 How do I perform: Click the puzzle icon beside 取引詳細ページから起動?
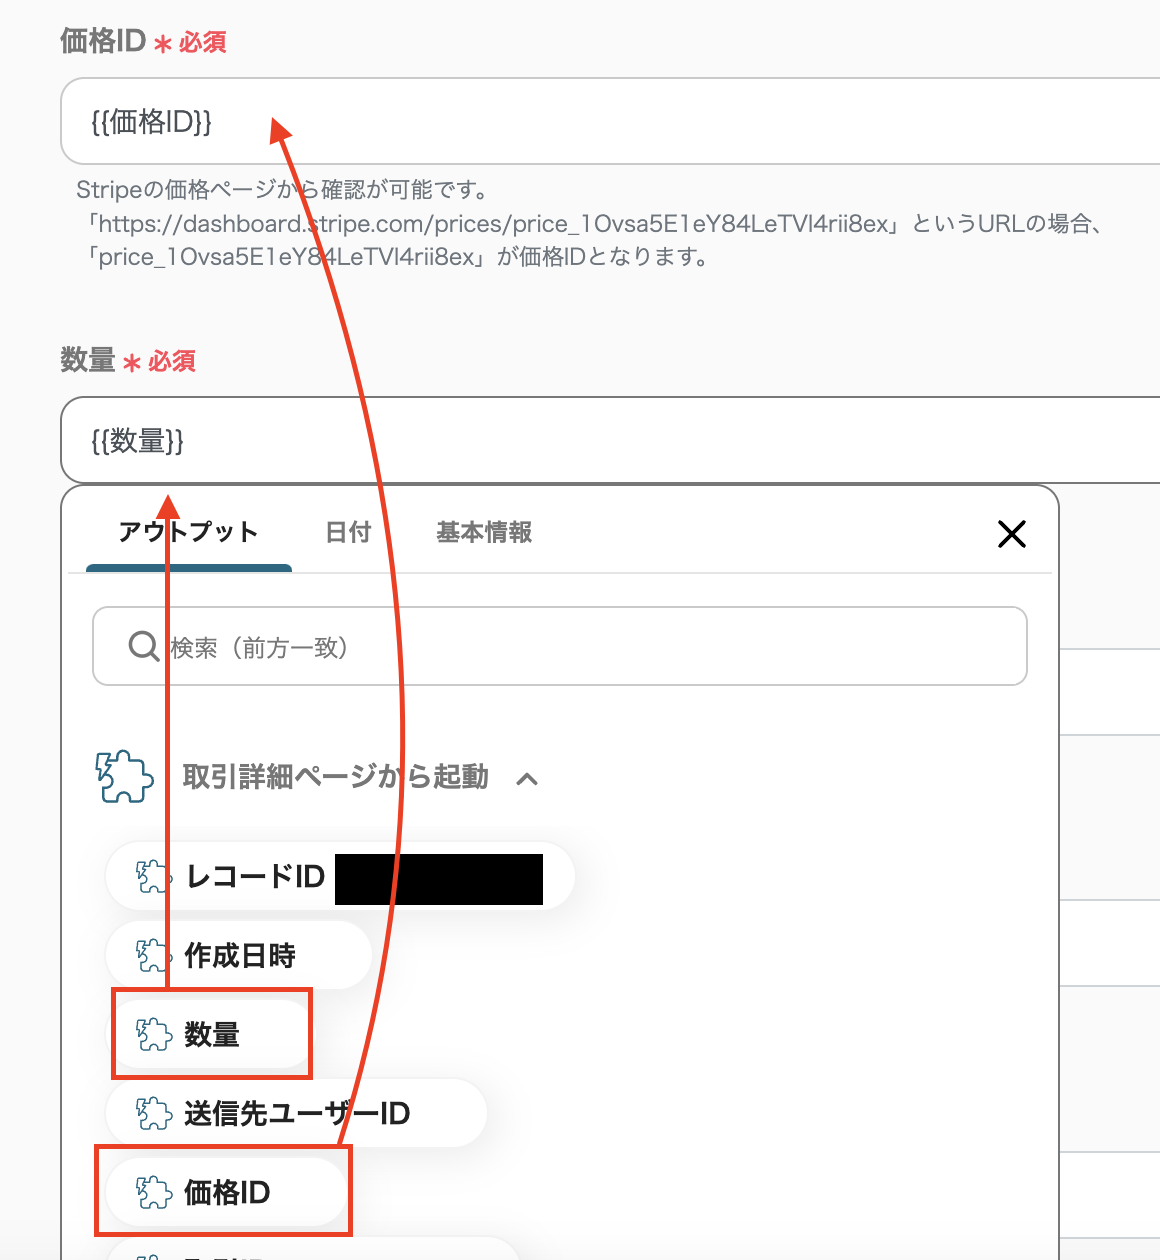[x=124, y=776]
